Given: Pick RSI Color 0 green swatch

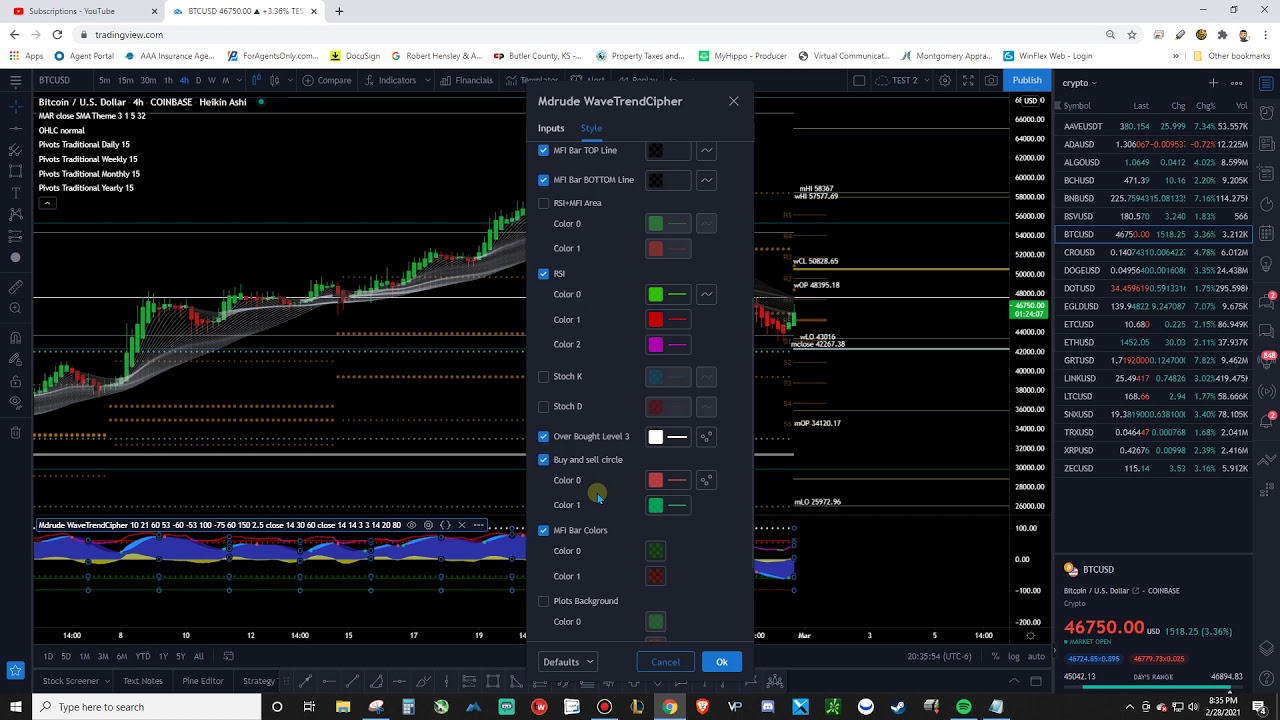Looking at the screenshot, I should click(x=655, y=294).
